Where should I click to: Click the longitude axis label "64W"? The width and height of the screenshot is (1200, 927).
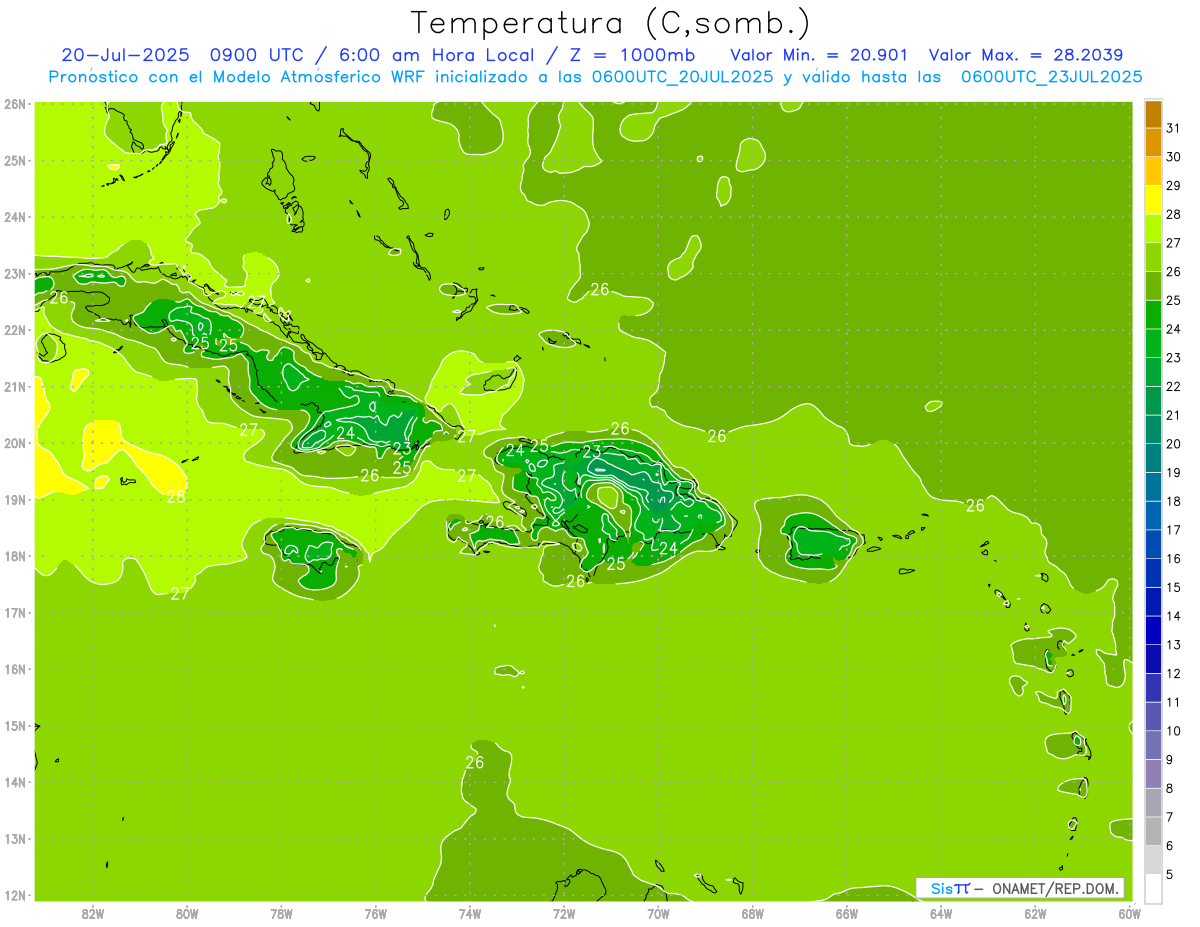point(941,914)
